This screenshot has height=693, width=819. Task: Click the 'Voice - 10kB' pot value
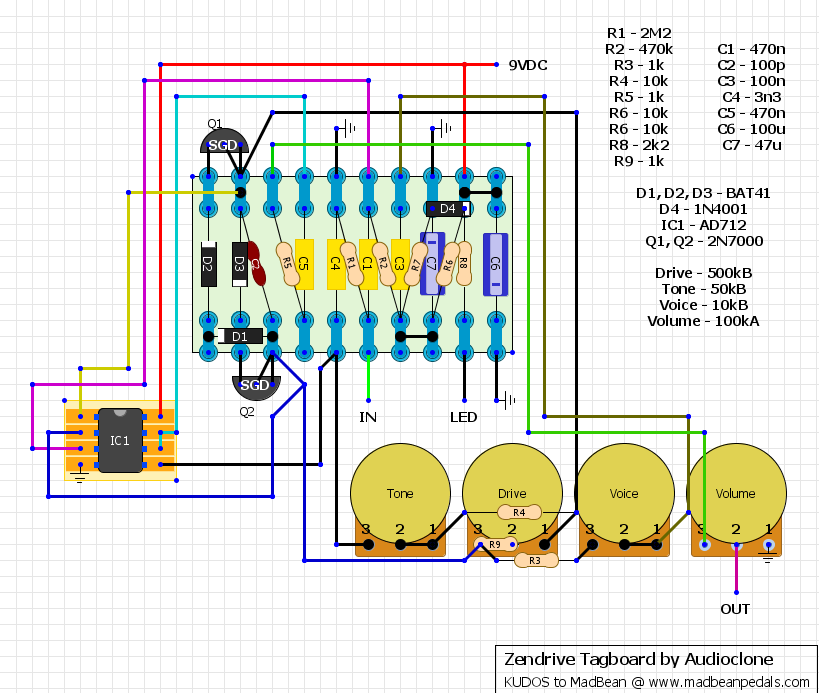coord(703,306)
